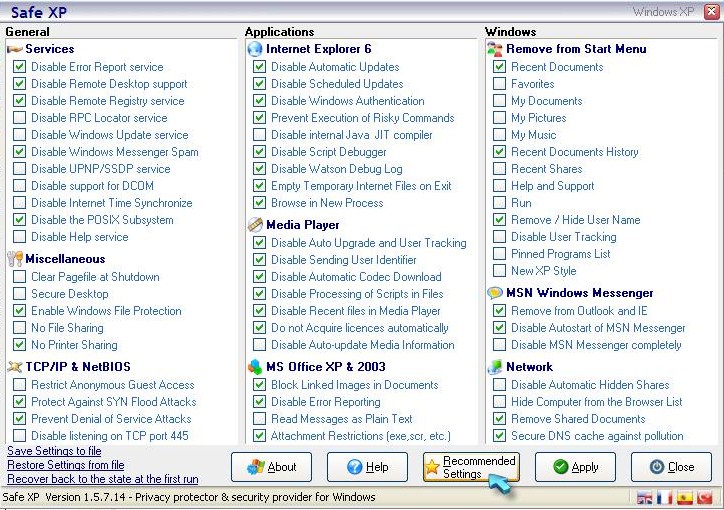Click the Network section icon
Screen dimensions: 724x510
tap(495, 367)
